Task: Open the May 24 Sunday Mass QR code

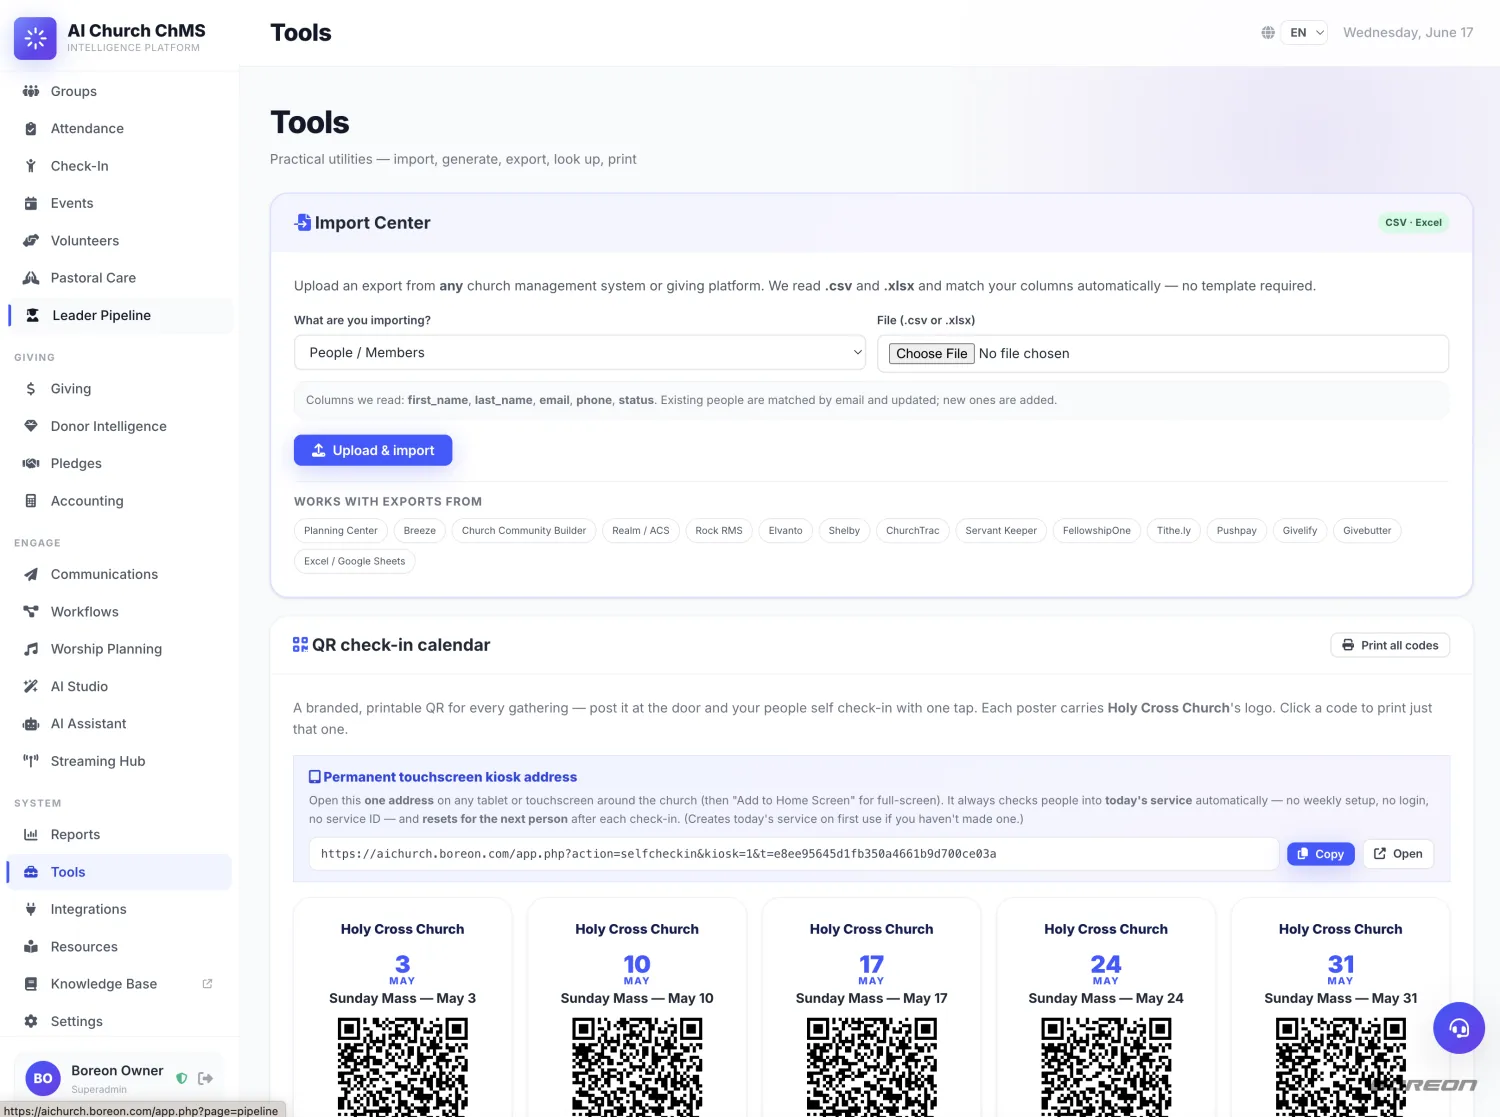Action: [x=1106, y=1066]
